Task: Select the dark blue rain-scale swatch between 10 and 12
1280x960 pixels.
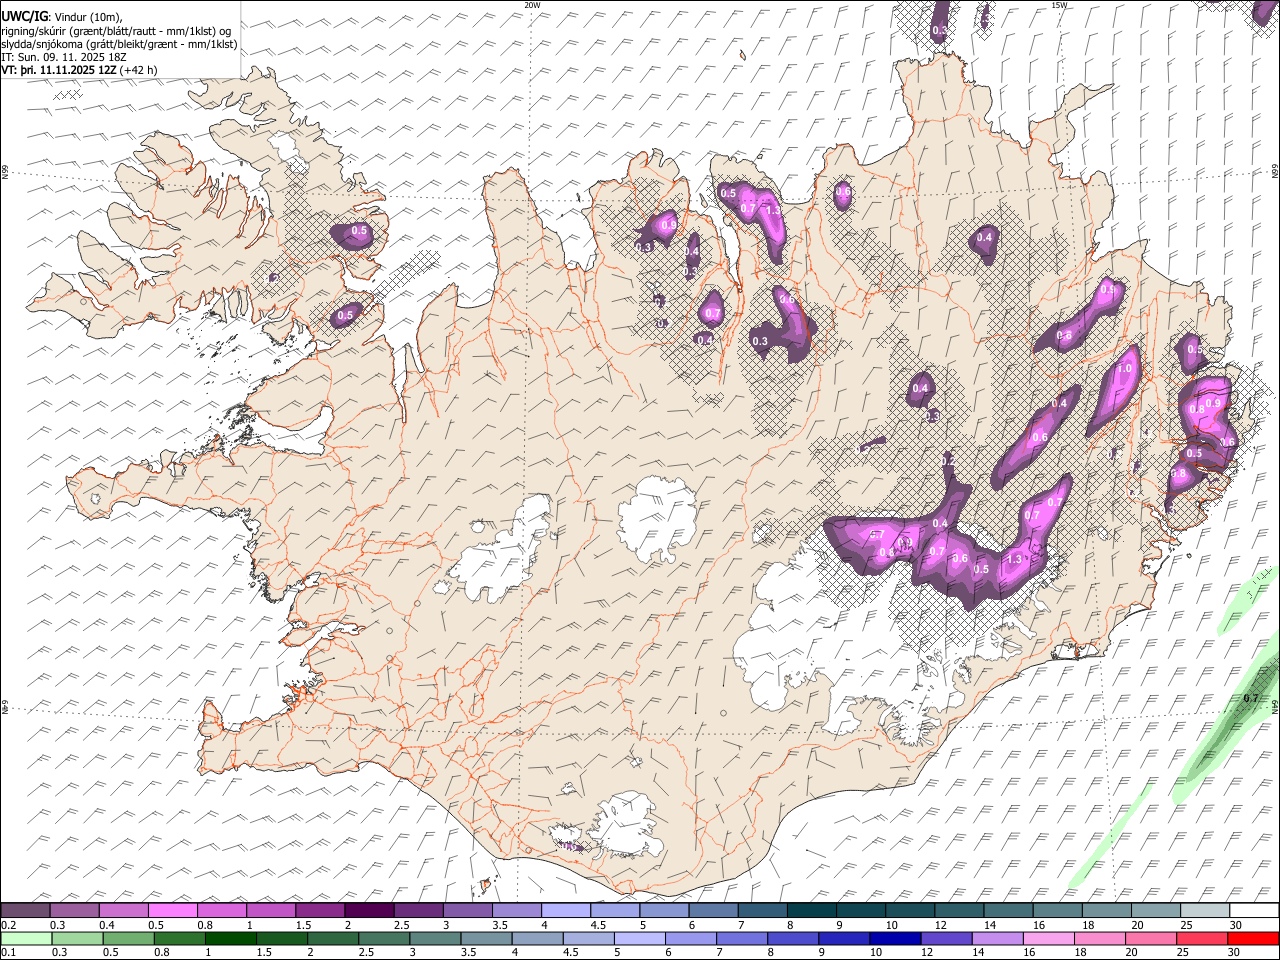Action: pyautogui.click(x=895, y=938)
